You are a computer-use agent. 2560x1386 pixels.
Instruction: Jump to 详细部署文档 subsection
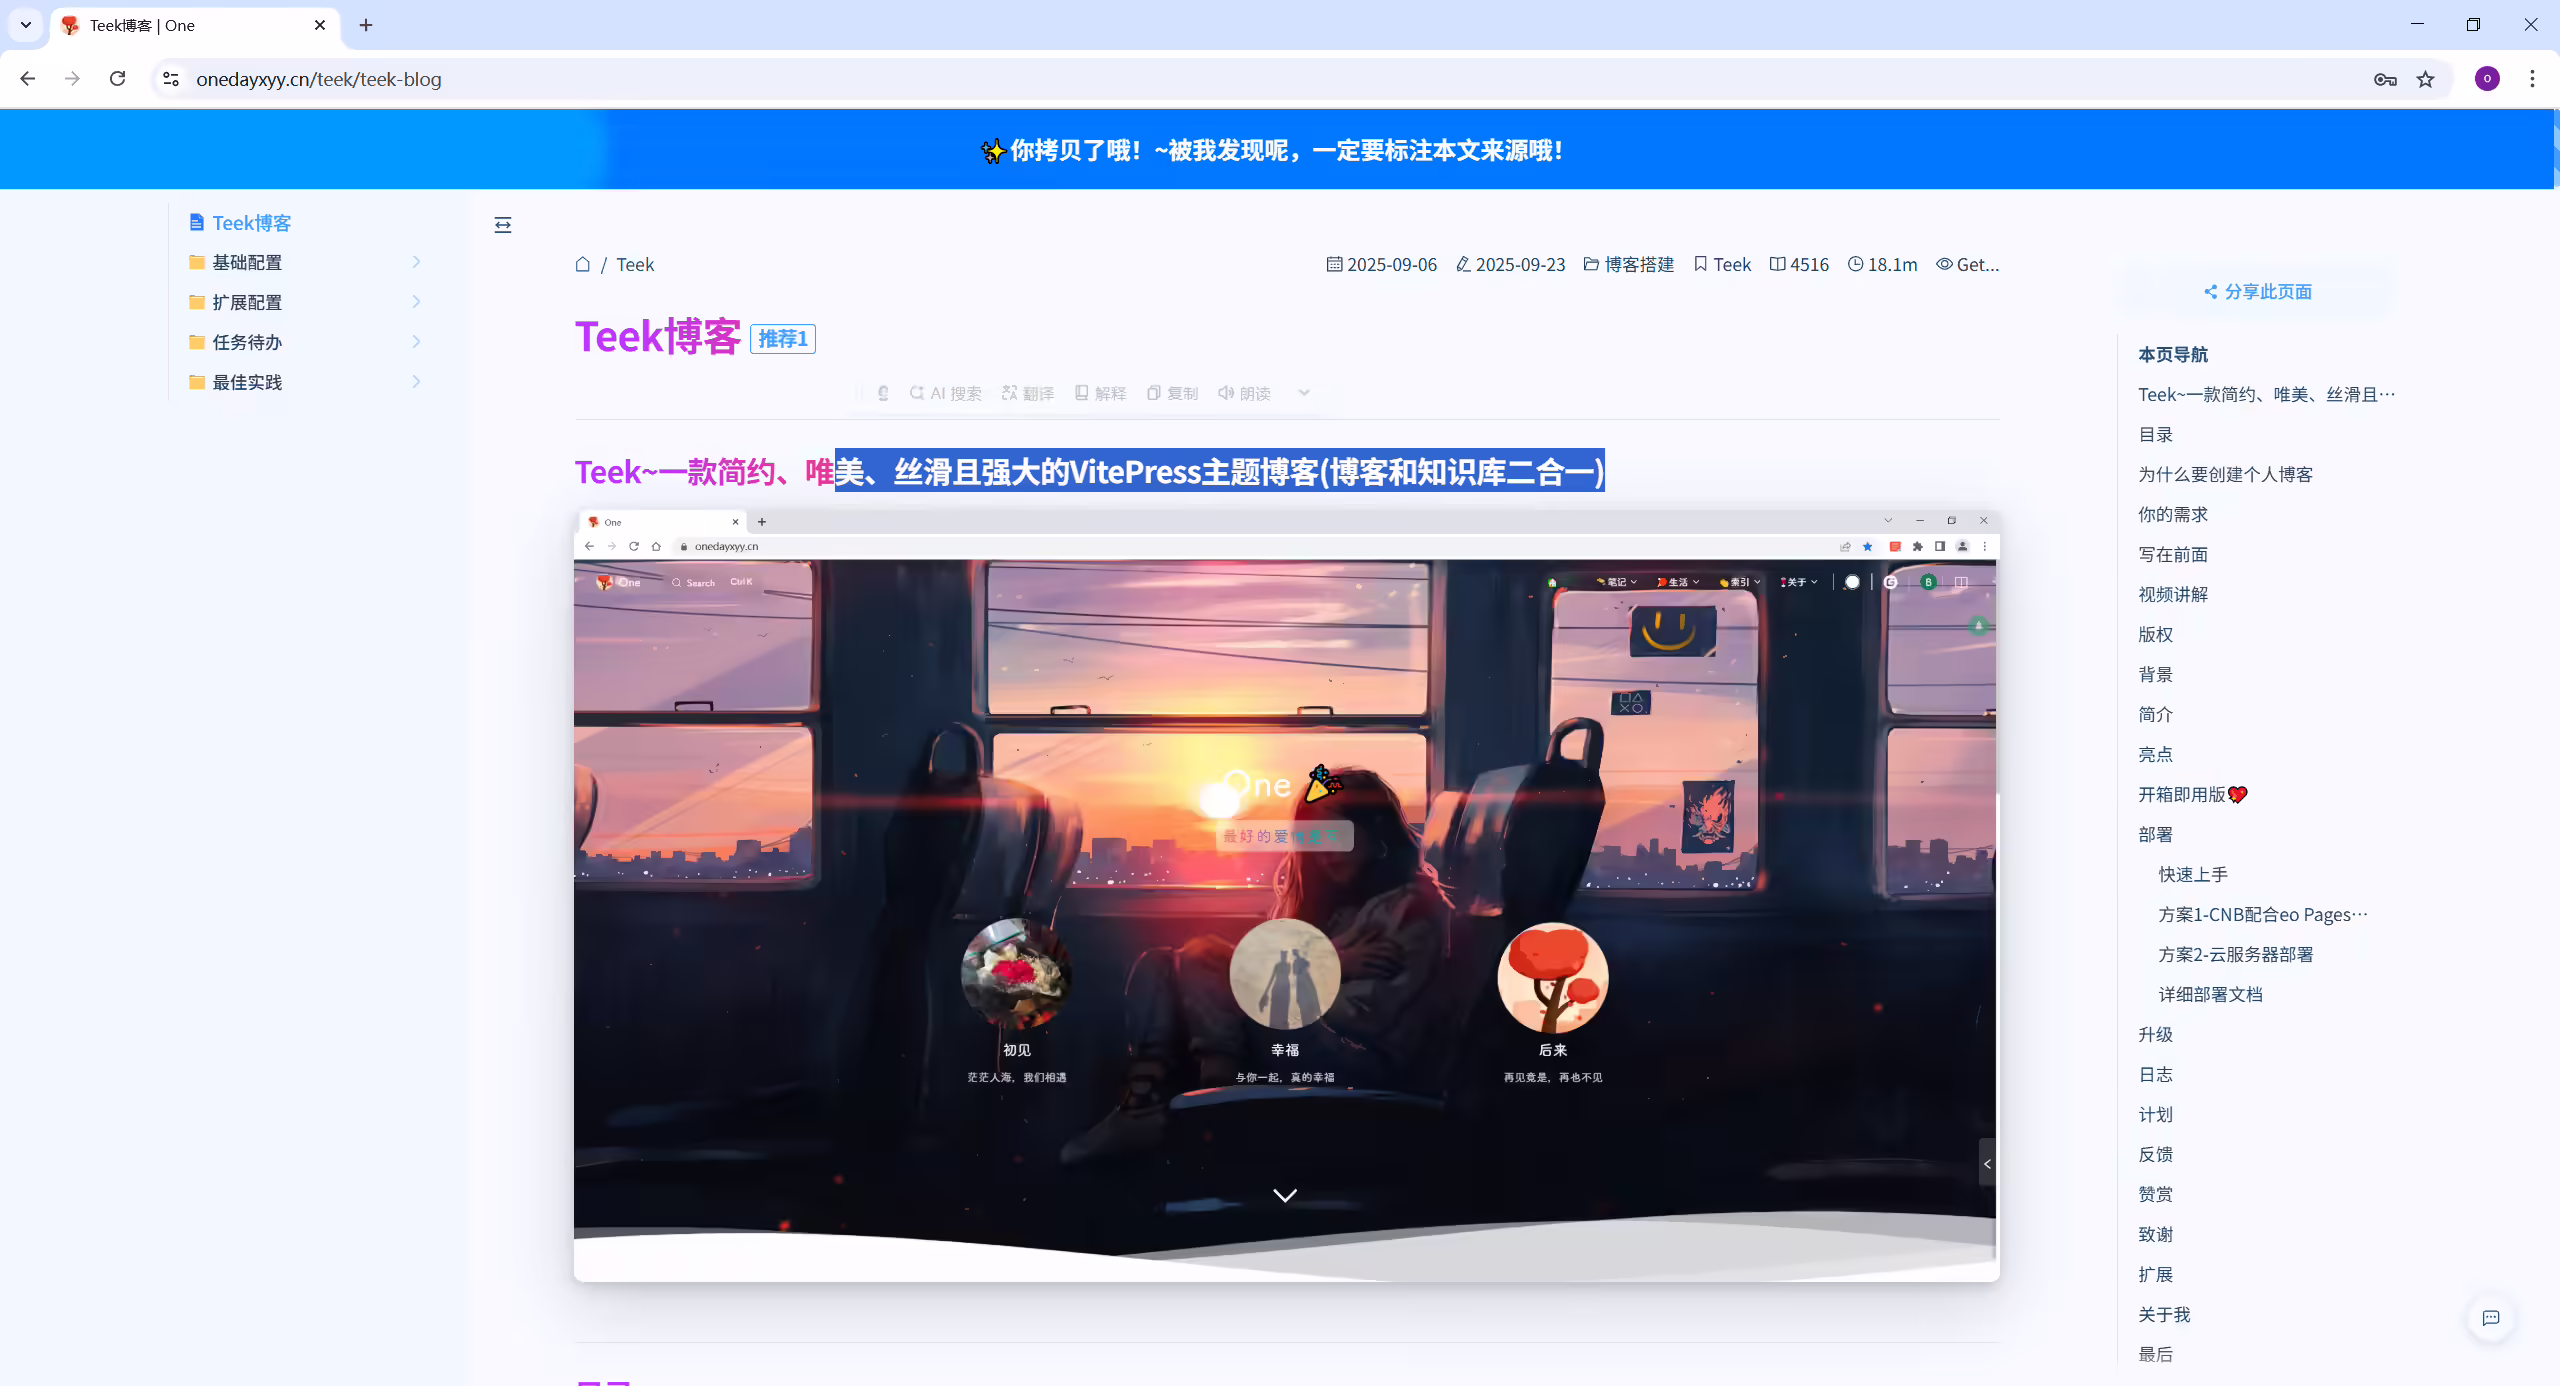[x=2210, y=994]
